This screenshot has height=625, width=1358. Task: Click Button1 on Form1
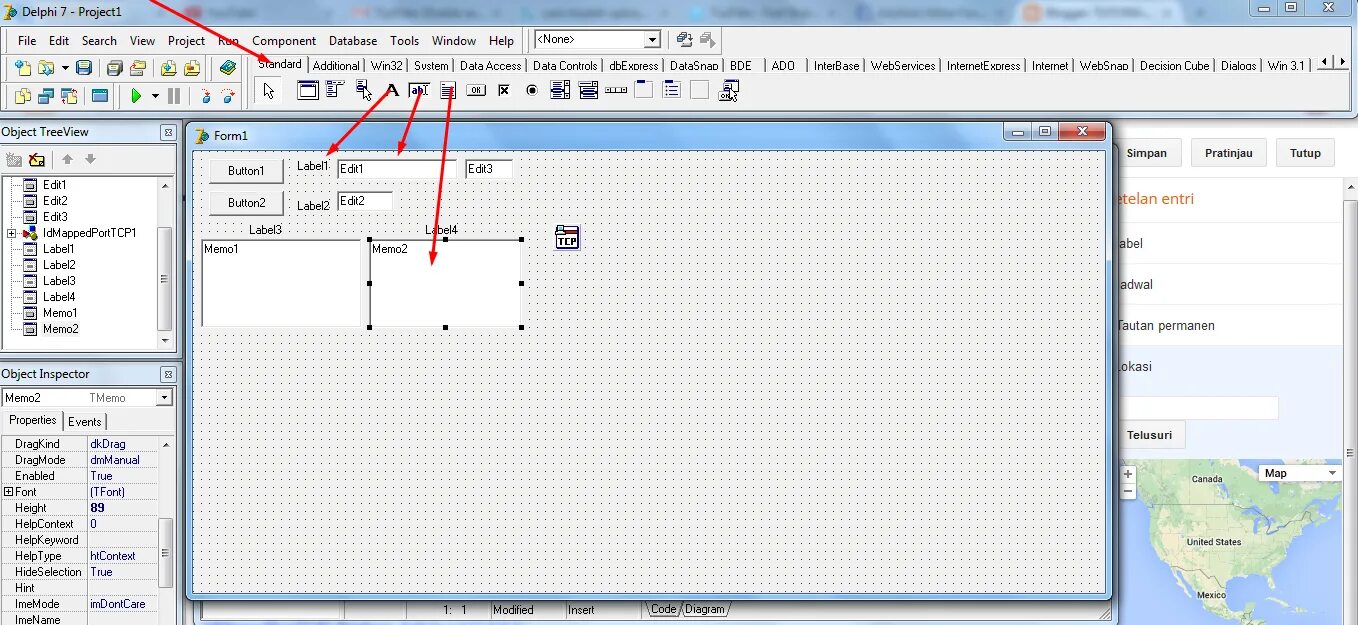click(x=246, y=171)
